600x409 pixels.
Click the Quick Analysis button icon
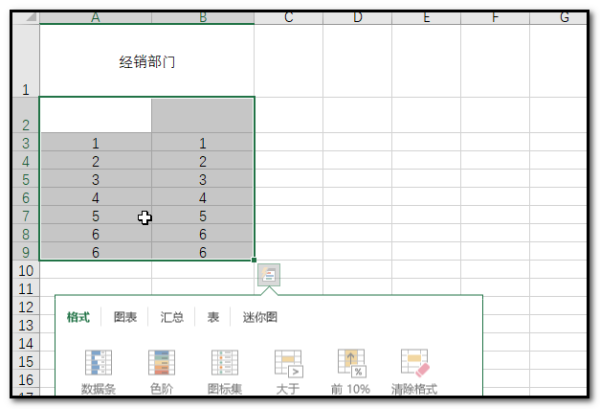[269, 274]
